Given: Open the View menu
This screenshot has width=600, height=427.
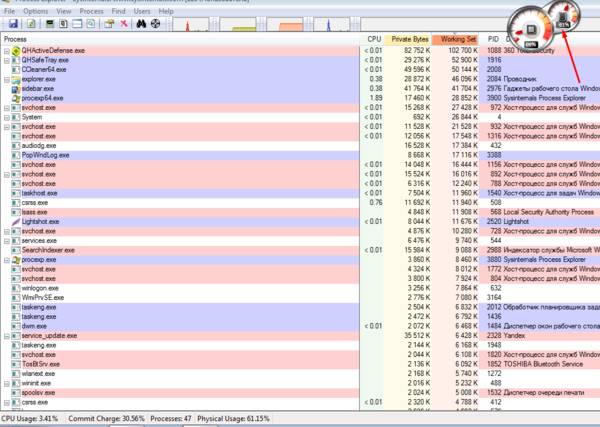Looking at the screenshot, I should (64, 11).
